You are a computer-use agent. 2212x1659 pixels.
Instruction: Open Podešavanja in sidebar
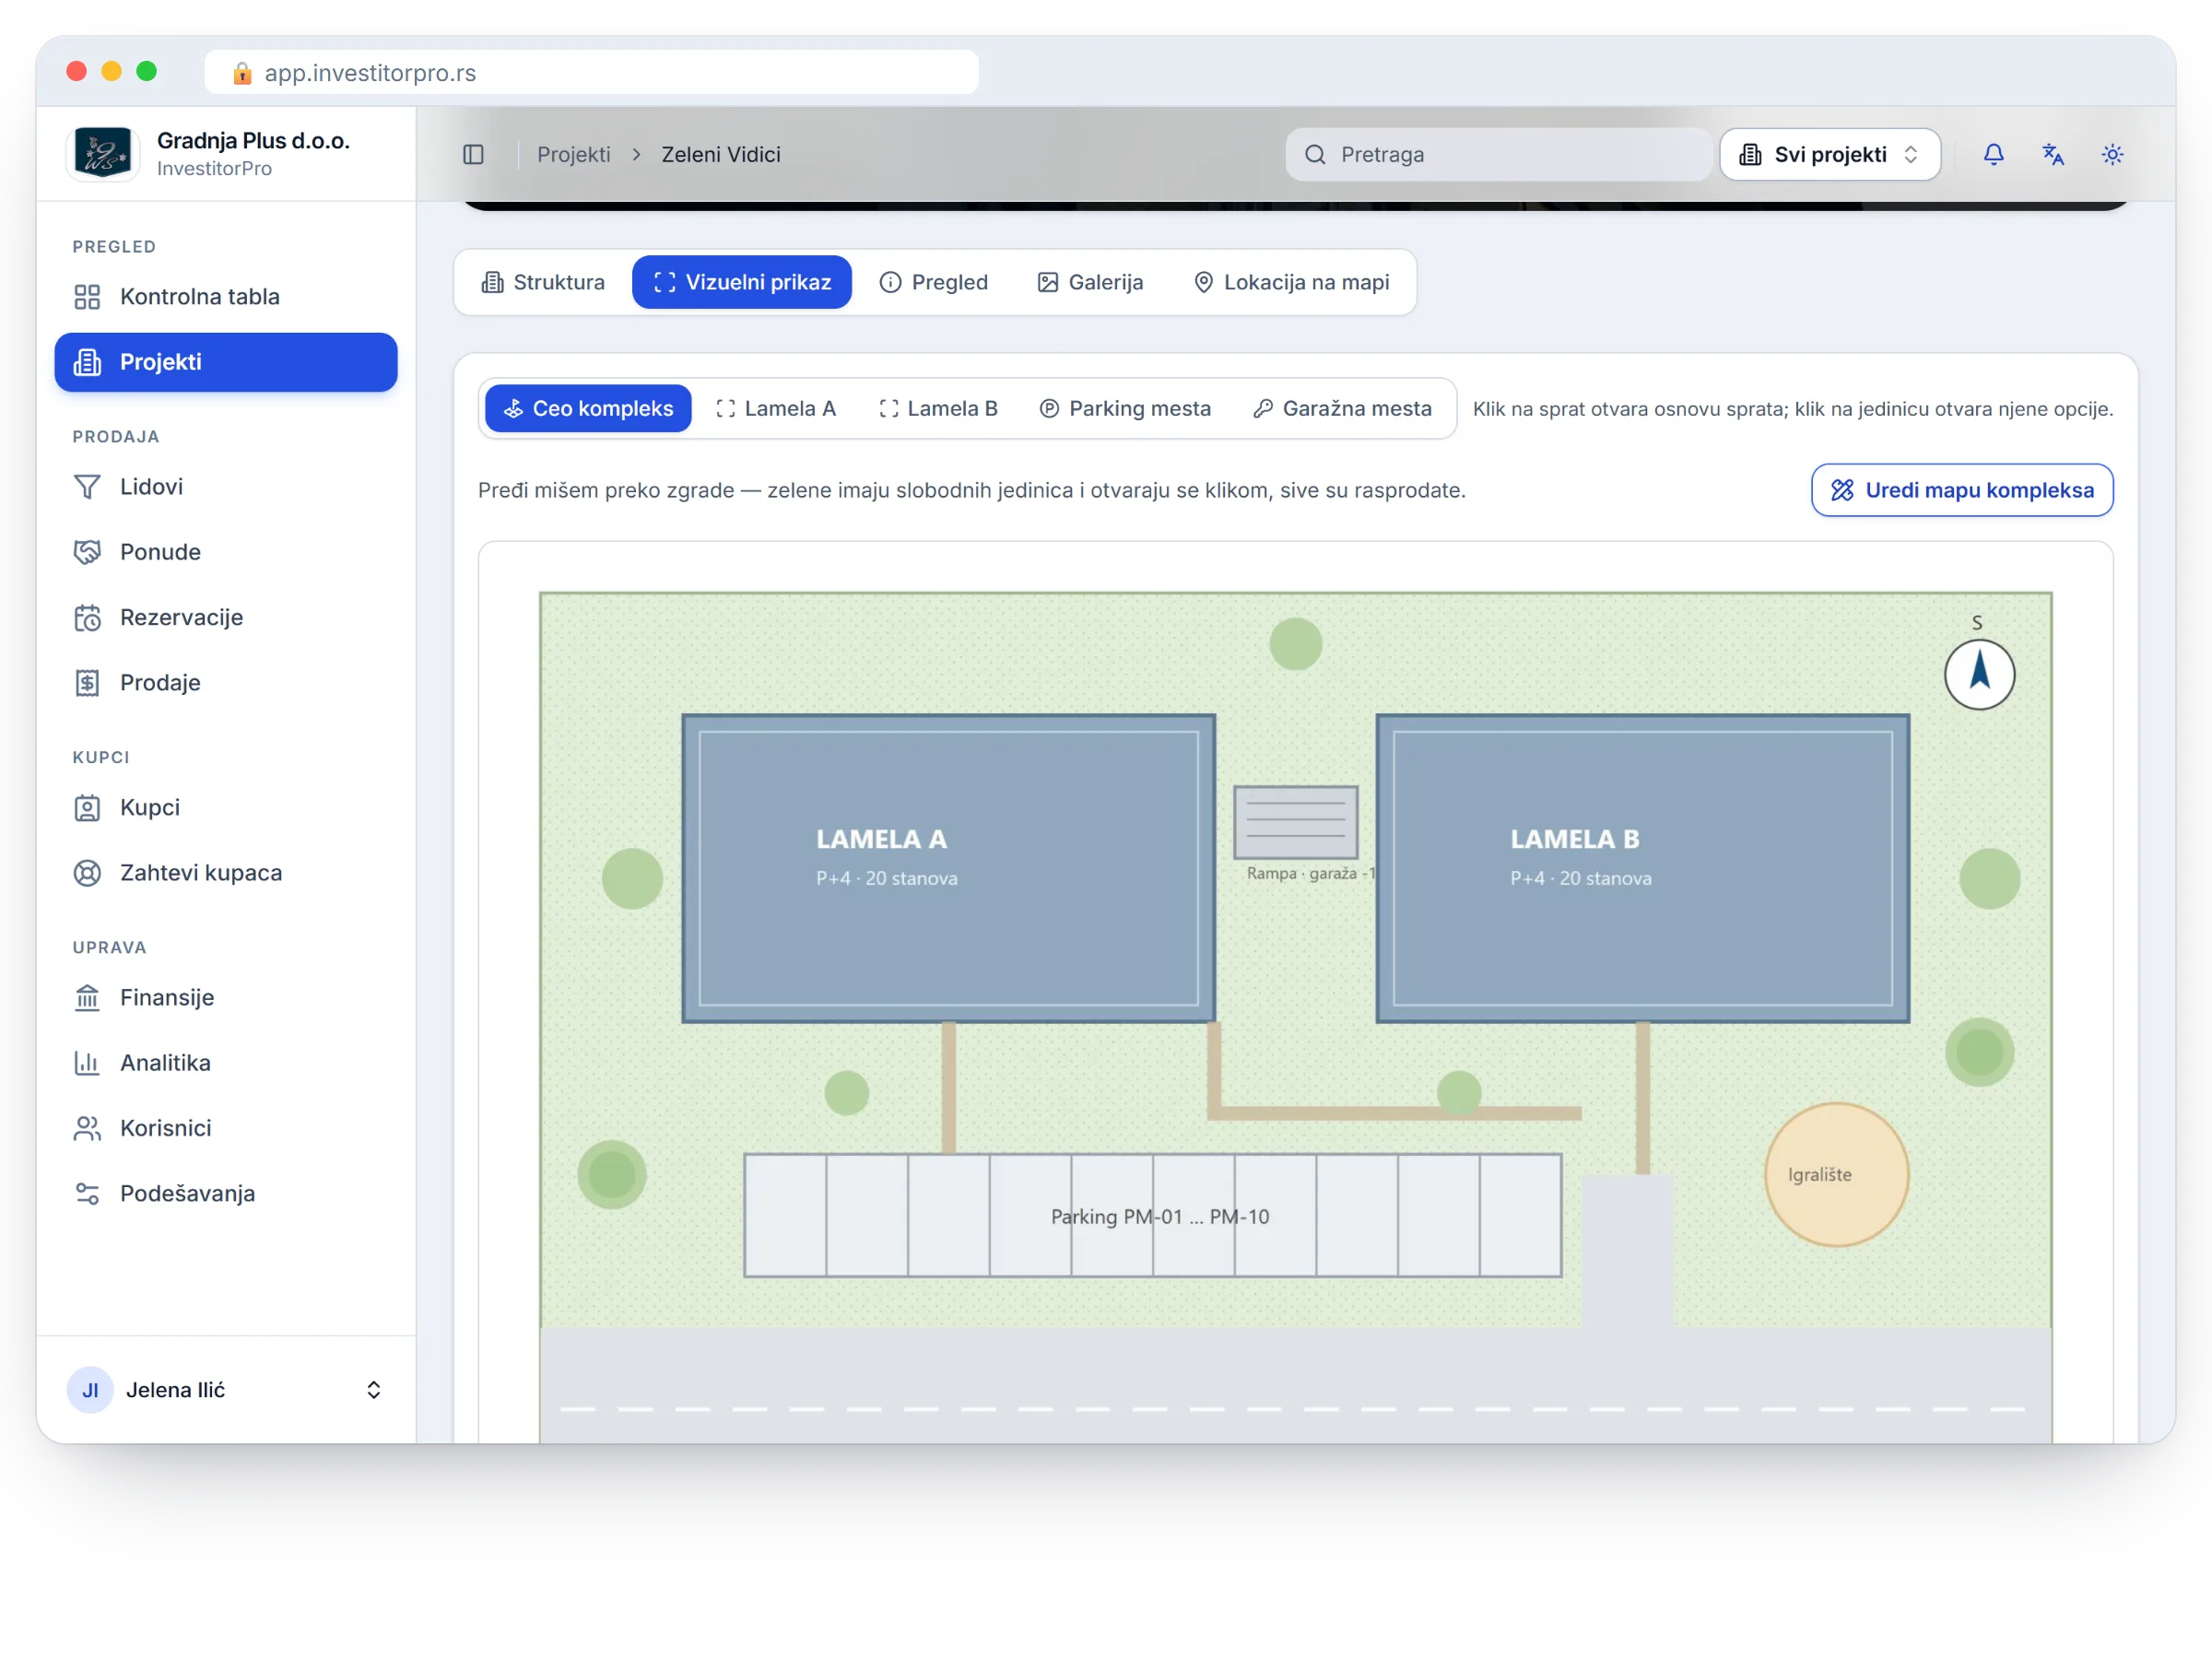tap(226, 1193)
